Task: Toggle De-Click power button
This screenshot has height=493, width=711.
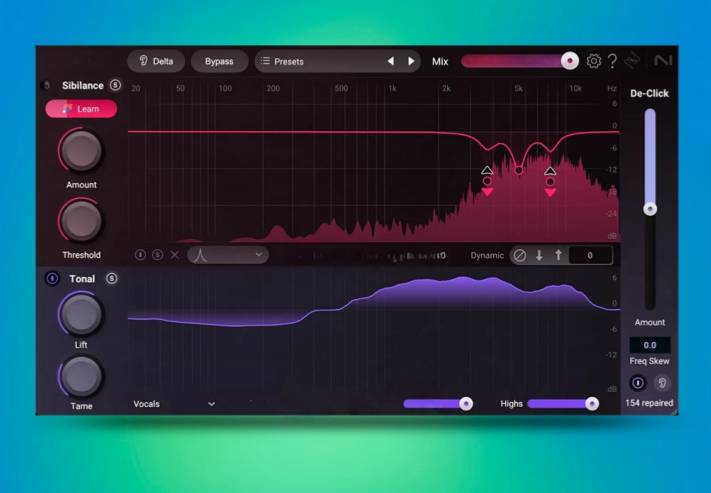Action: click(x=638, y=383)
